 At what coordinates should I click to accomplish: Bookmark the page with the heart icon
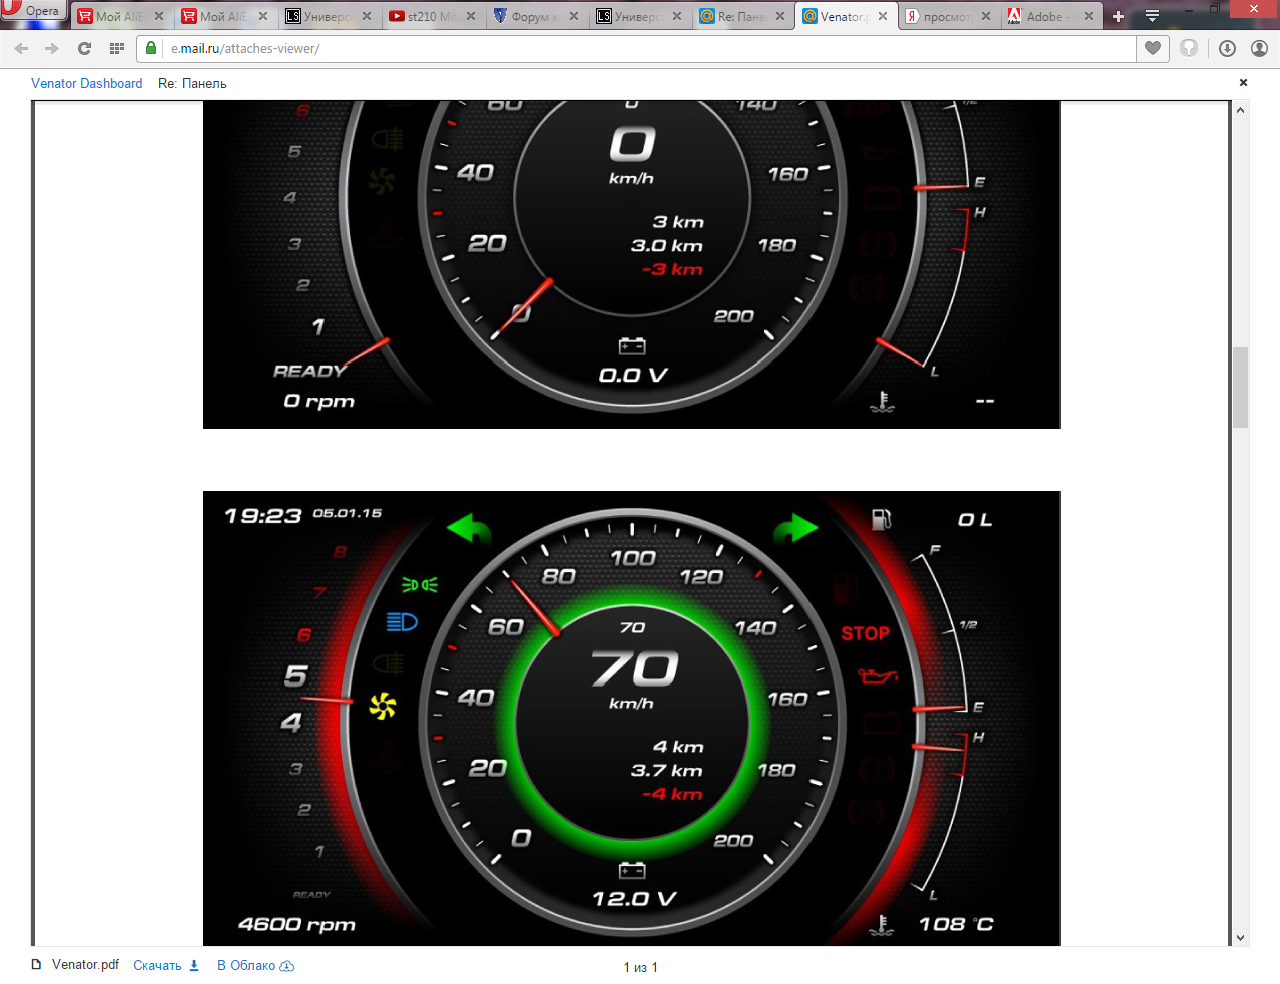point(1153,48)
